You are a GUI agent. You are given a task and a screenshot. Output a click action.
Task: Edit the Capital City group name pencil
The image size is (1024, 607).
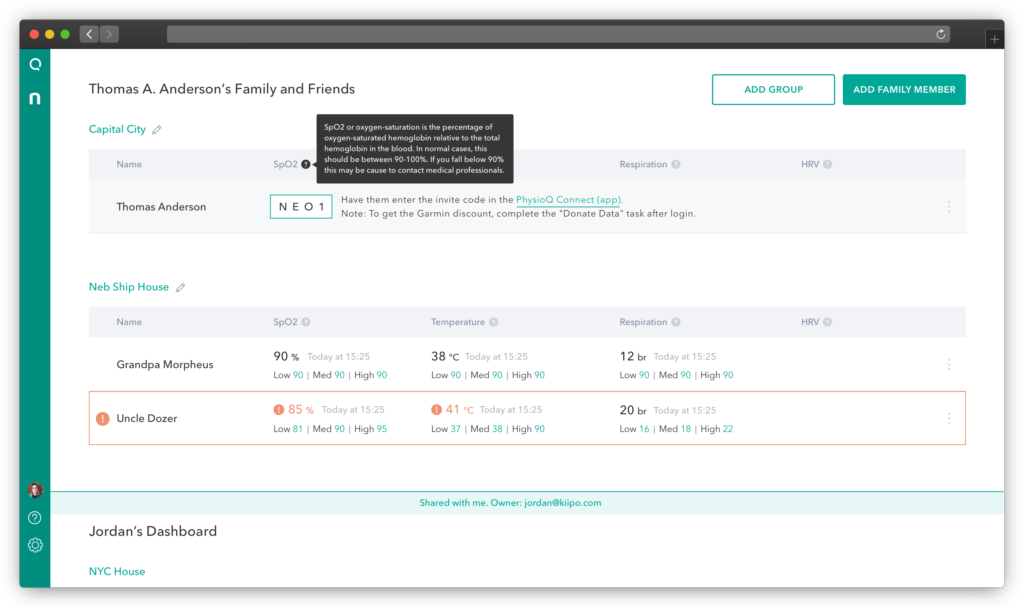coord(157,129)
